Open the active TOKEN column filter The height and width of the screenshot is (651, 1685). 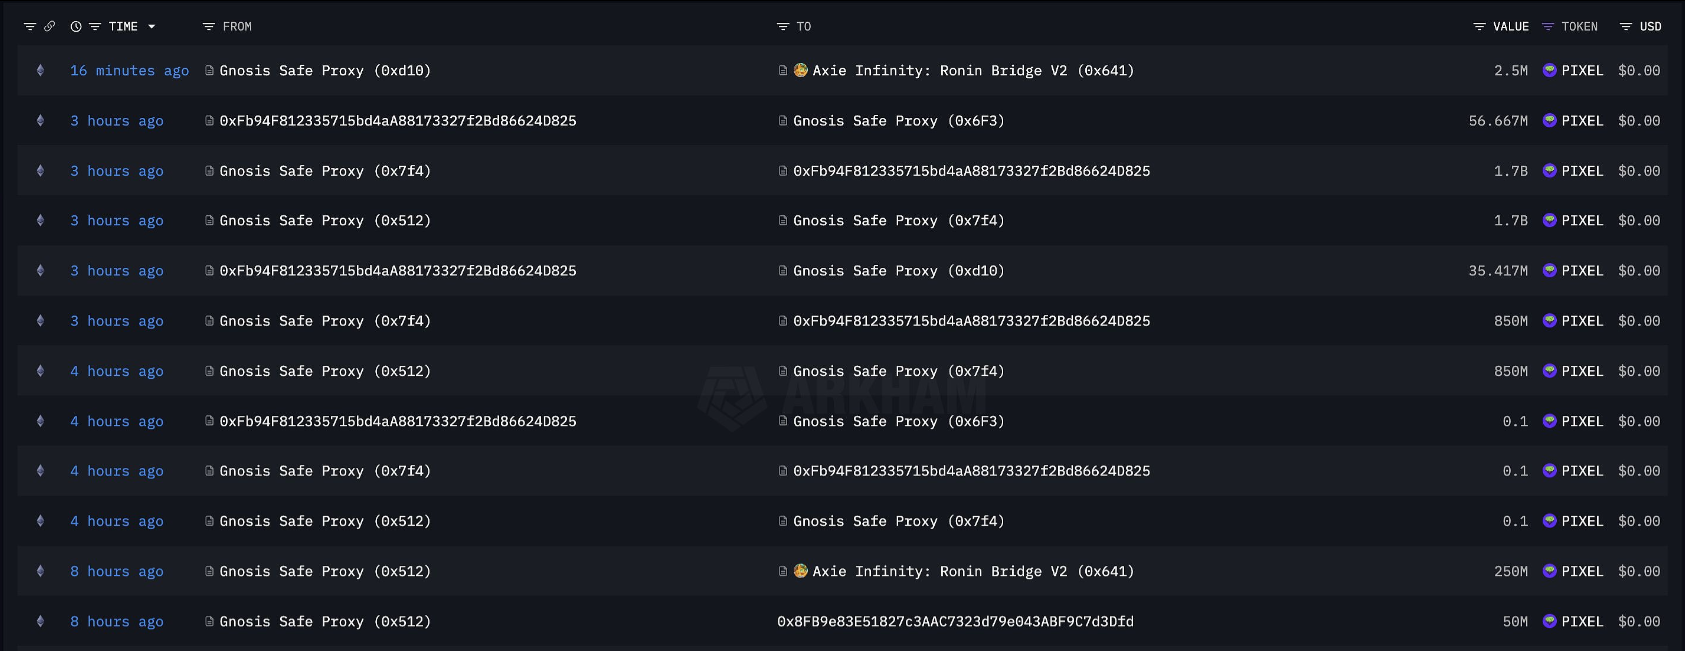[1548, 27]
